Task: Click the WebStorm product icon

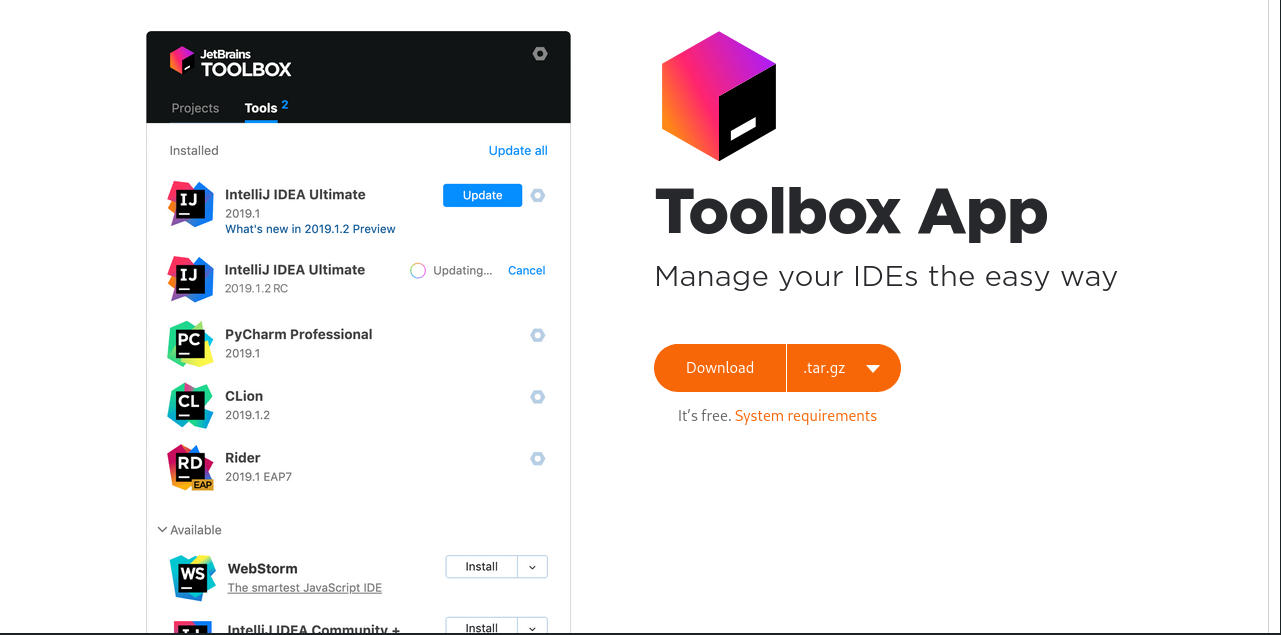Action: [x=192, y=577]
